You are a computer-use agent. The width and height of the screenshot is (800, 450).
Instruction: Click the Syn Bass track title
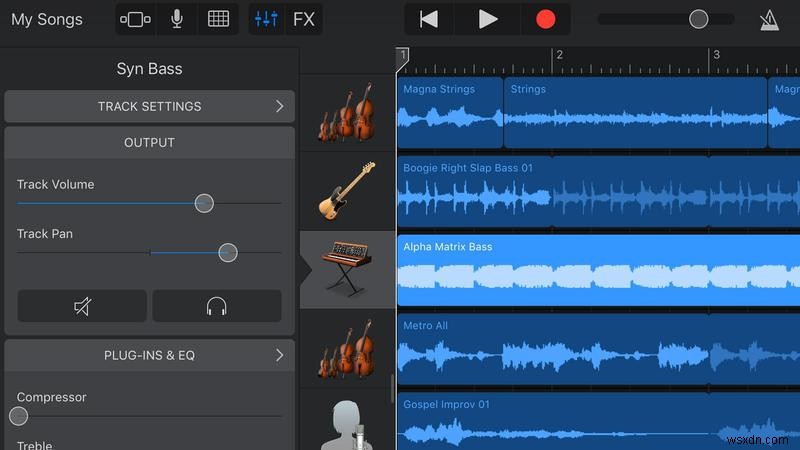149,68
